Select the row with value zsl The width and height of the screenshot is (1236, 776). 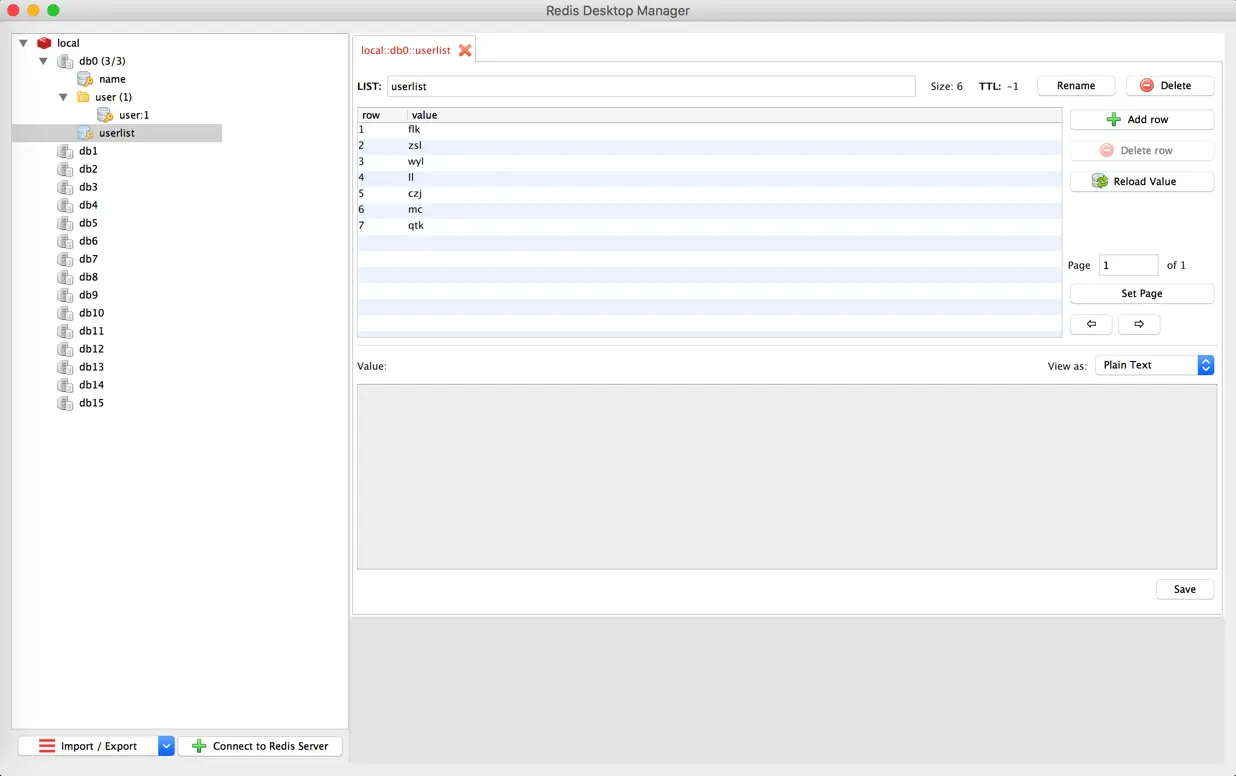709,145
